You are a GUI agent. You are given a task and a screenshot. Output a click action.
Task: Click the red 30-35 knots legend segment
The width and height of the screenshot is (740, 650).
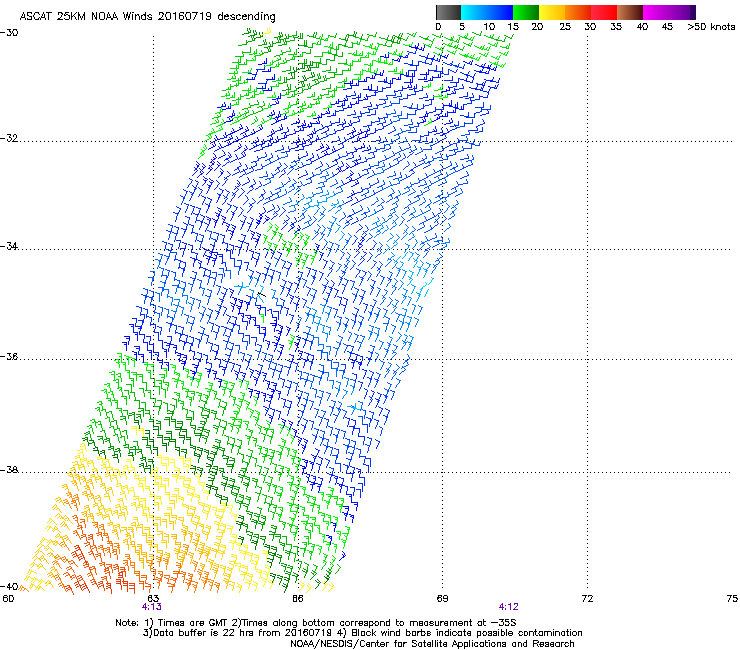tap(604, 12)
